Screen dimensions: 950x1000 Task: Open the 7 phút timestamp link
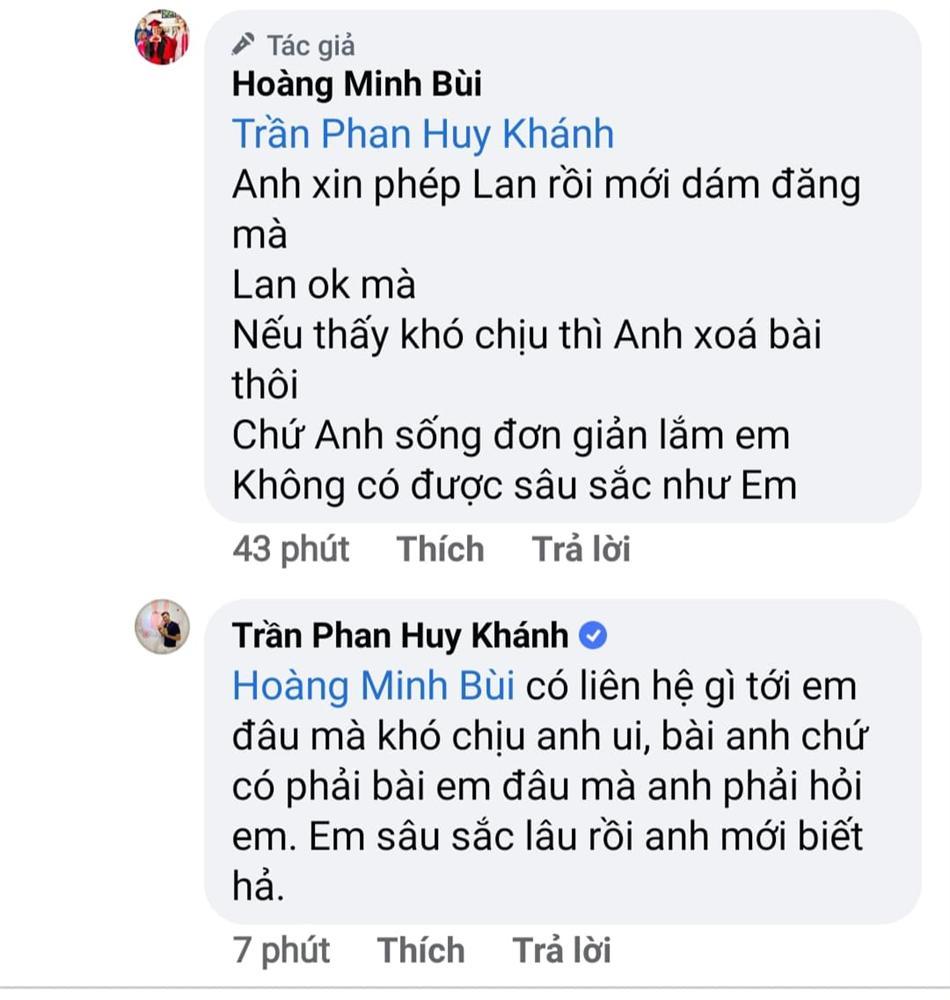coord(283,950)
